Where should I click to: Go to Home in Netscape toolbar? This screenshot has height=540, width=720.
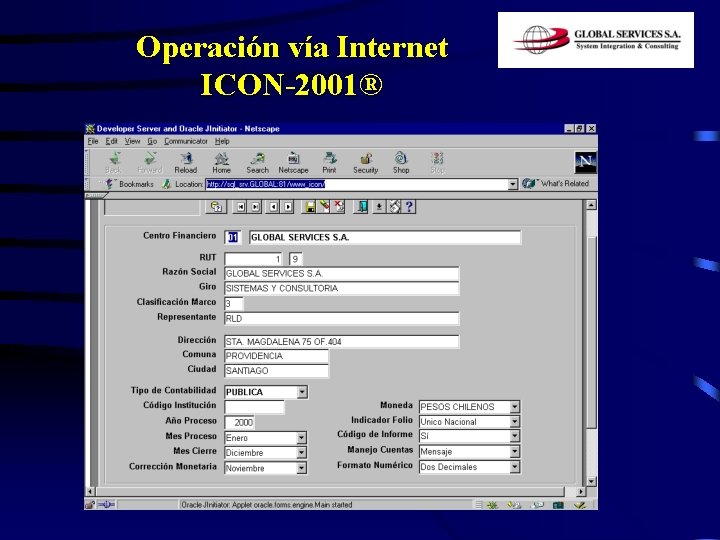pos(221,163)
